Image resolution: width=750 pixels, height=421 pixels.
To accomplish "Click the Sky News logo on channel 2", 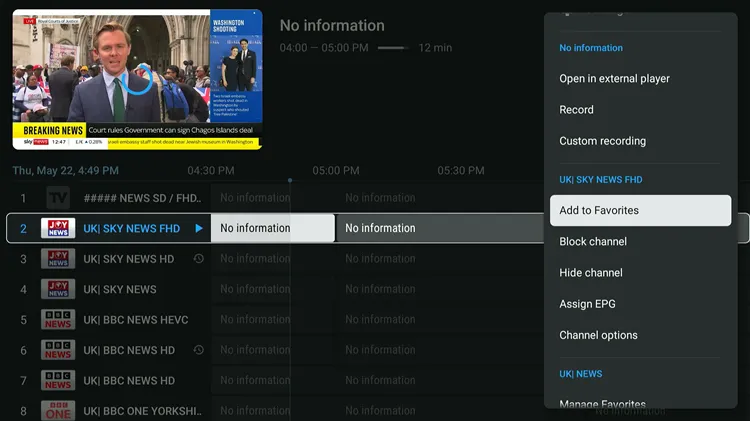I will pyautogui.click(x=58, y=228).
